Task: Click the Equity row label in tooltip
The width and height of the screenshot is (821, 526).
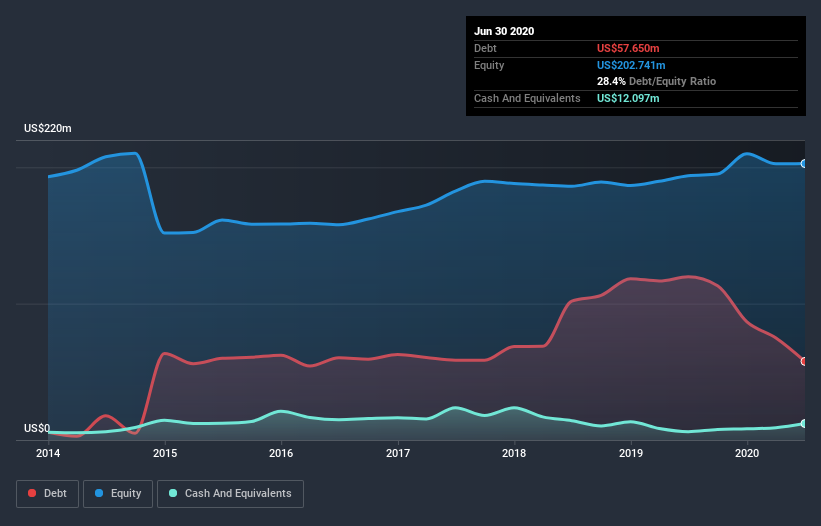Action: (489, 65)
